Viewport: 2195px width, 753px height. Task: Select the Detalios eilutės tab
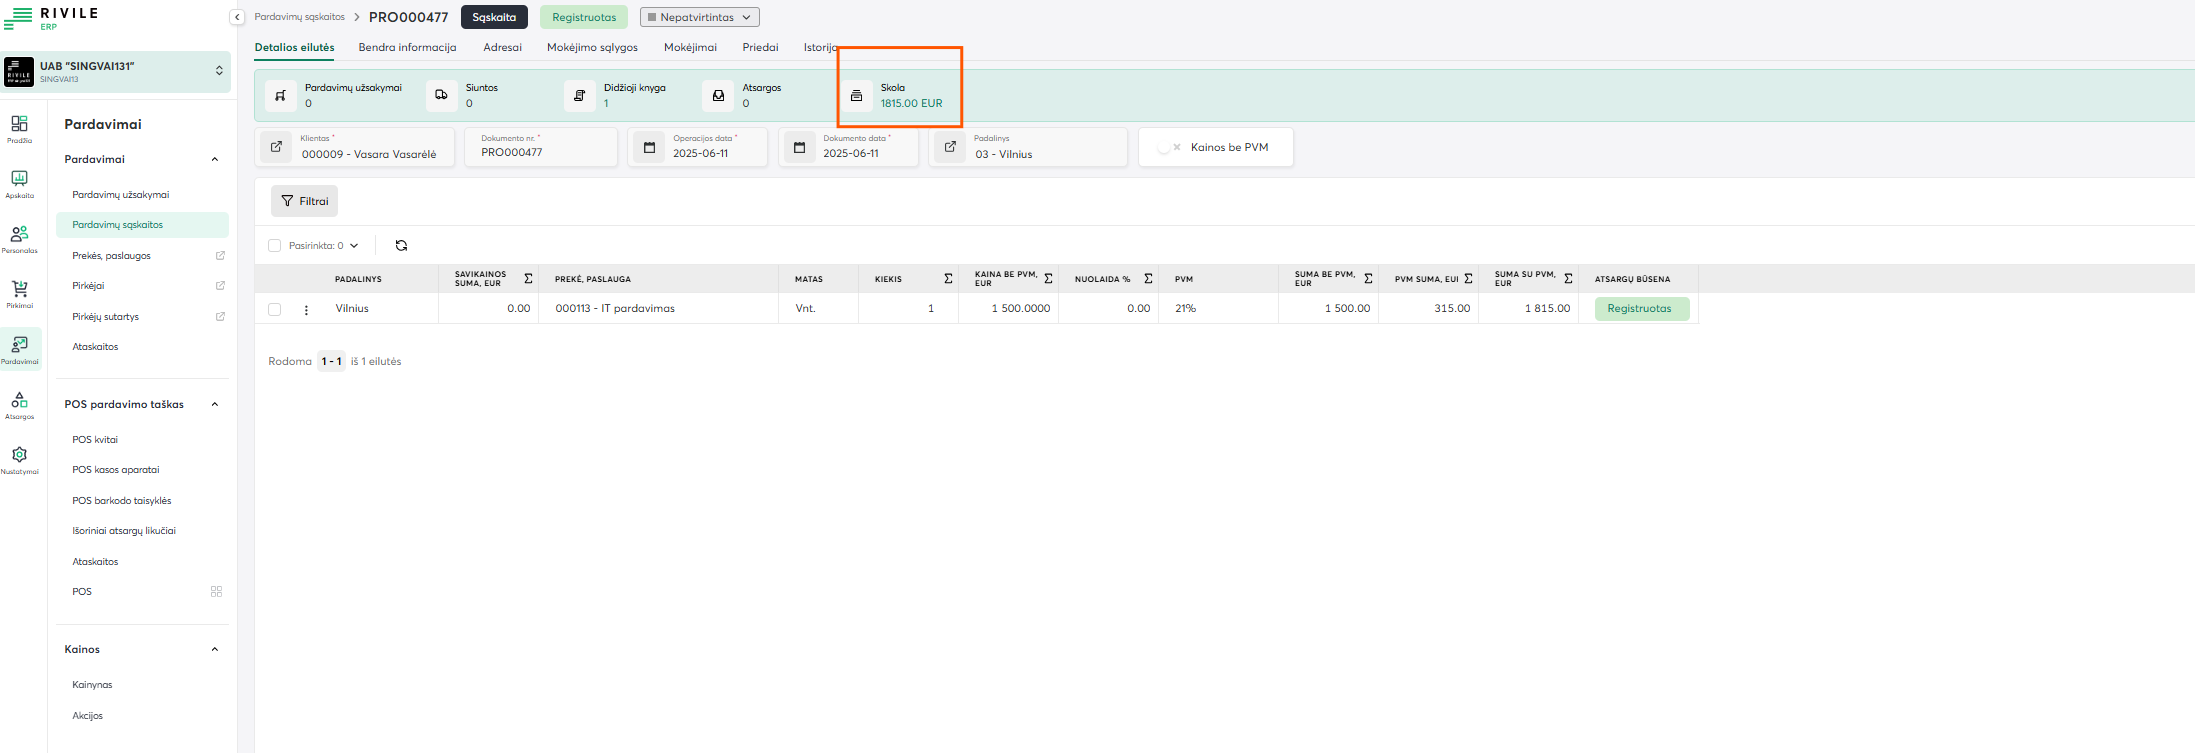[x=294, y=47]
